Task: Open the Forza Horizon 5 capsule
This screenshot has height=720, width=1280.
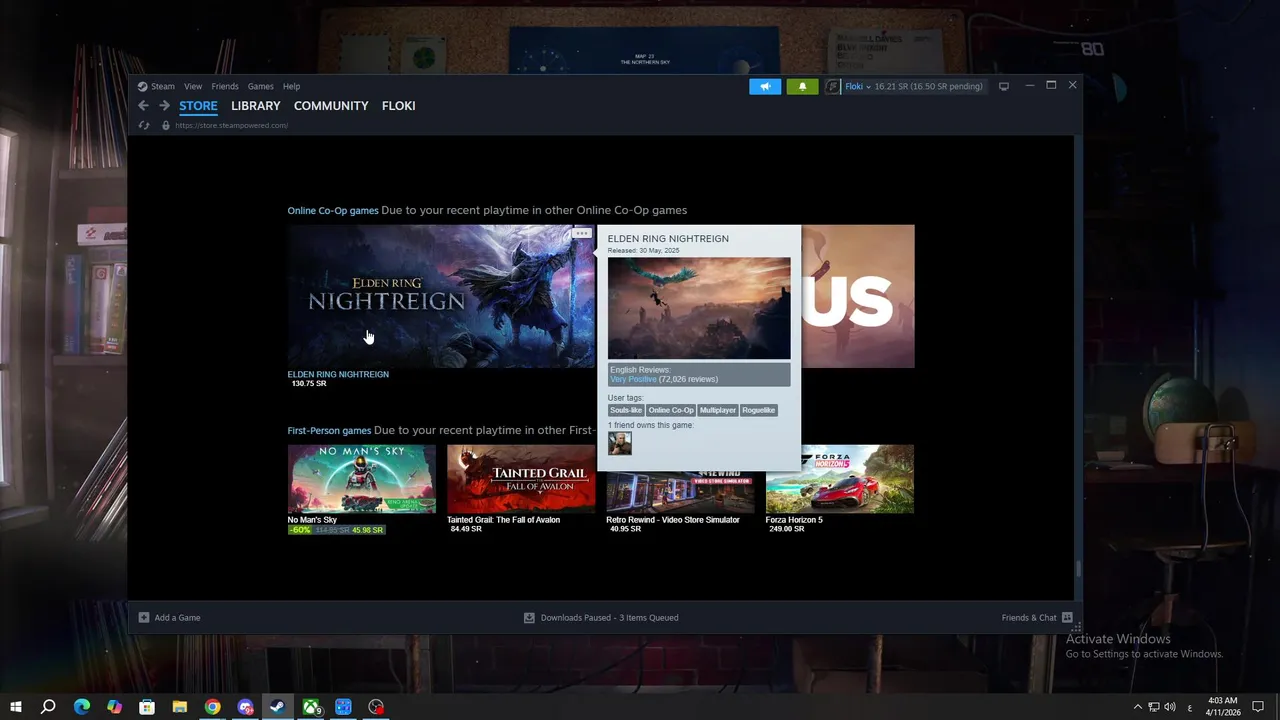Action: [x=840, y=479]
